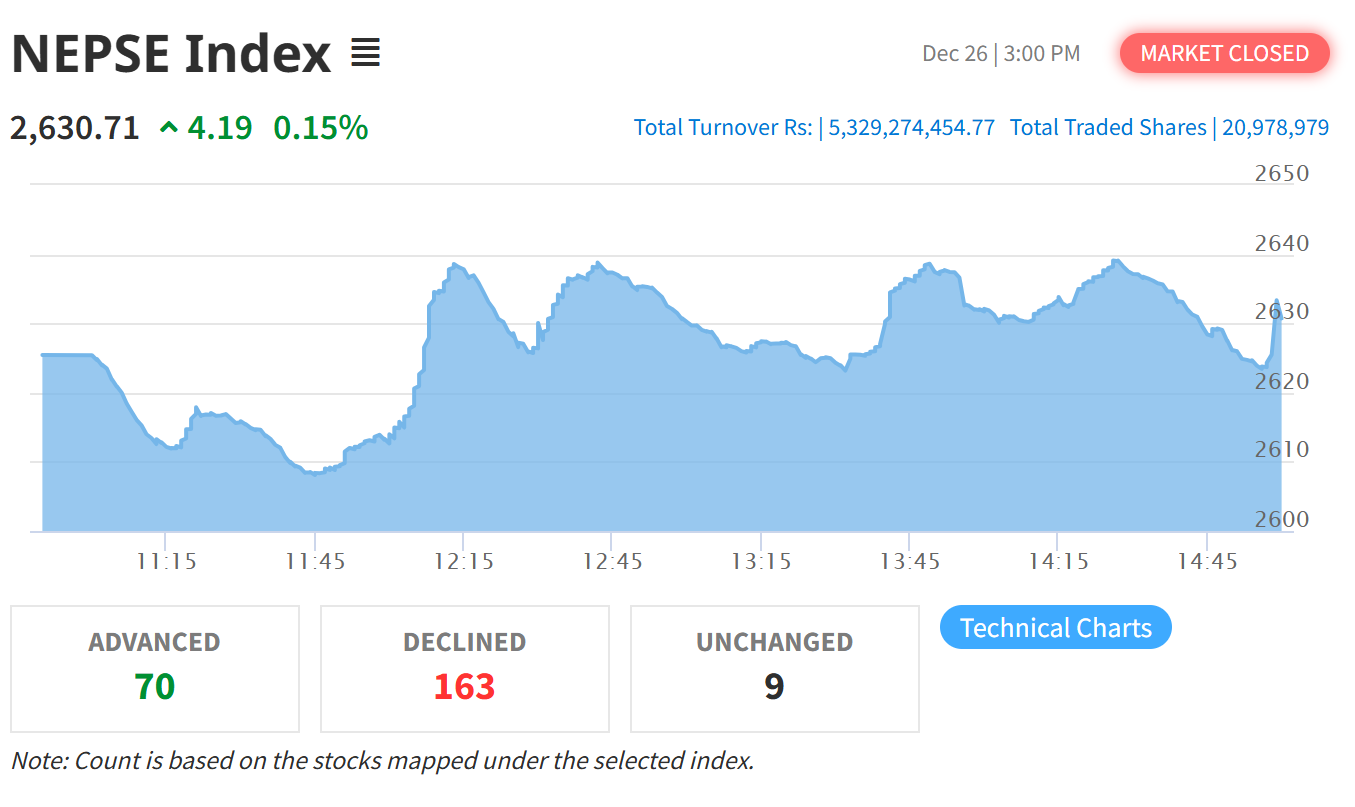The height and width of the screenshot is (807, 1355).
Task: Click the 11:45 time axis label
Action: click(315, 562)
